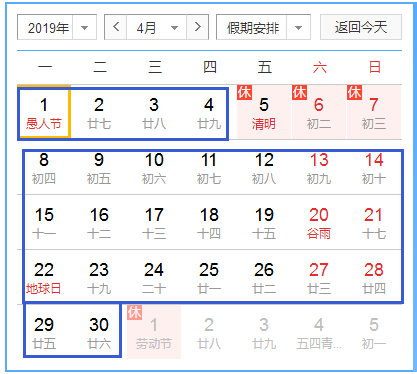Select April 26 廿二

264,278
